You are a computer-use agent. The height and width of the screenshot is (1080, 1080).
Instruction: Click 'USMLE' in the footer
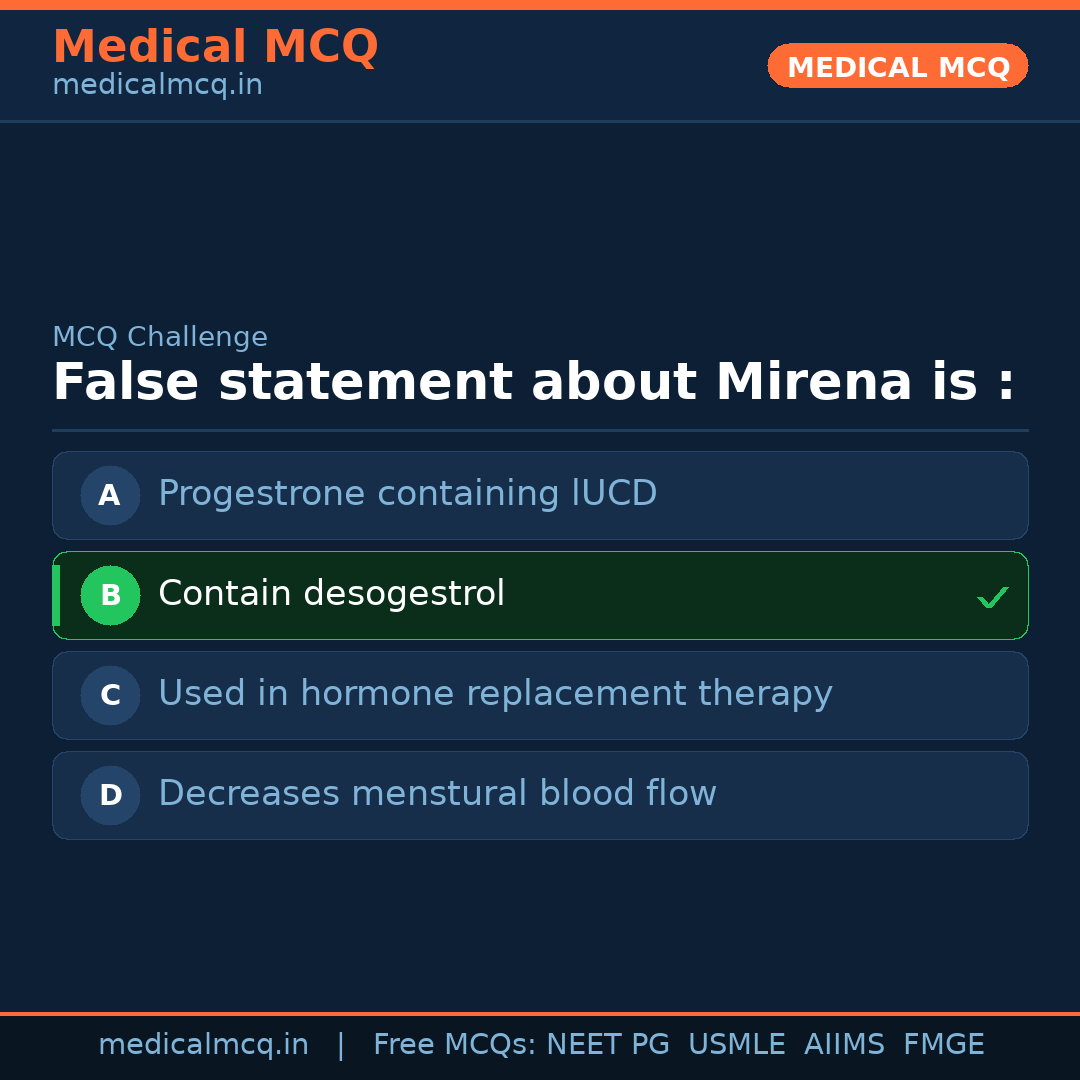pyautogui.click(x=736, y=1045)
